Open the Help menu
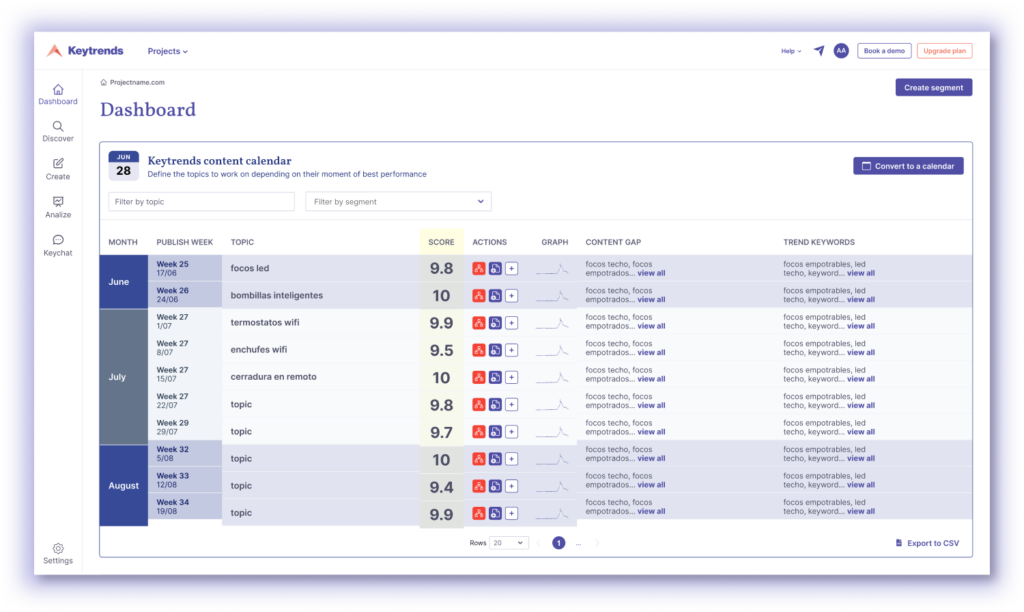This screenshot has width=1024, height=612. [789, 50]
